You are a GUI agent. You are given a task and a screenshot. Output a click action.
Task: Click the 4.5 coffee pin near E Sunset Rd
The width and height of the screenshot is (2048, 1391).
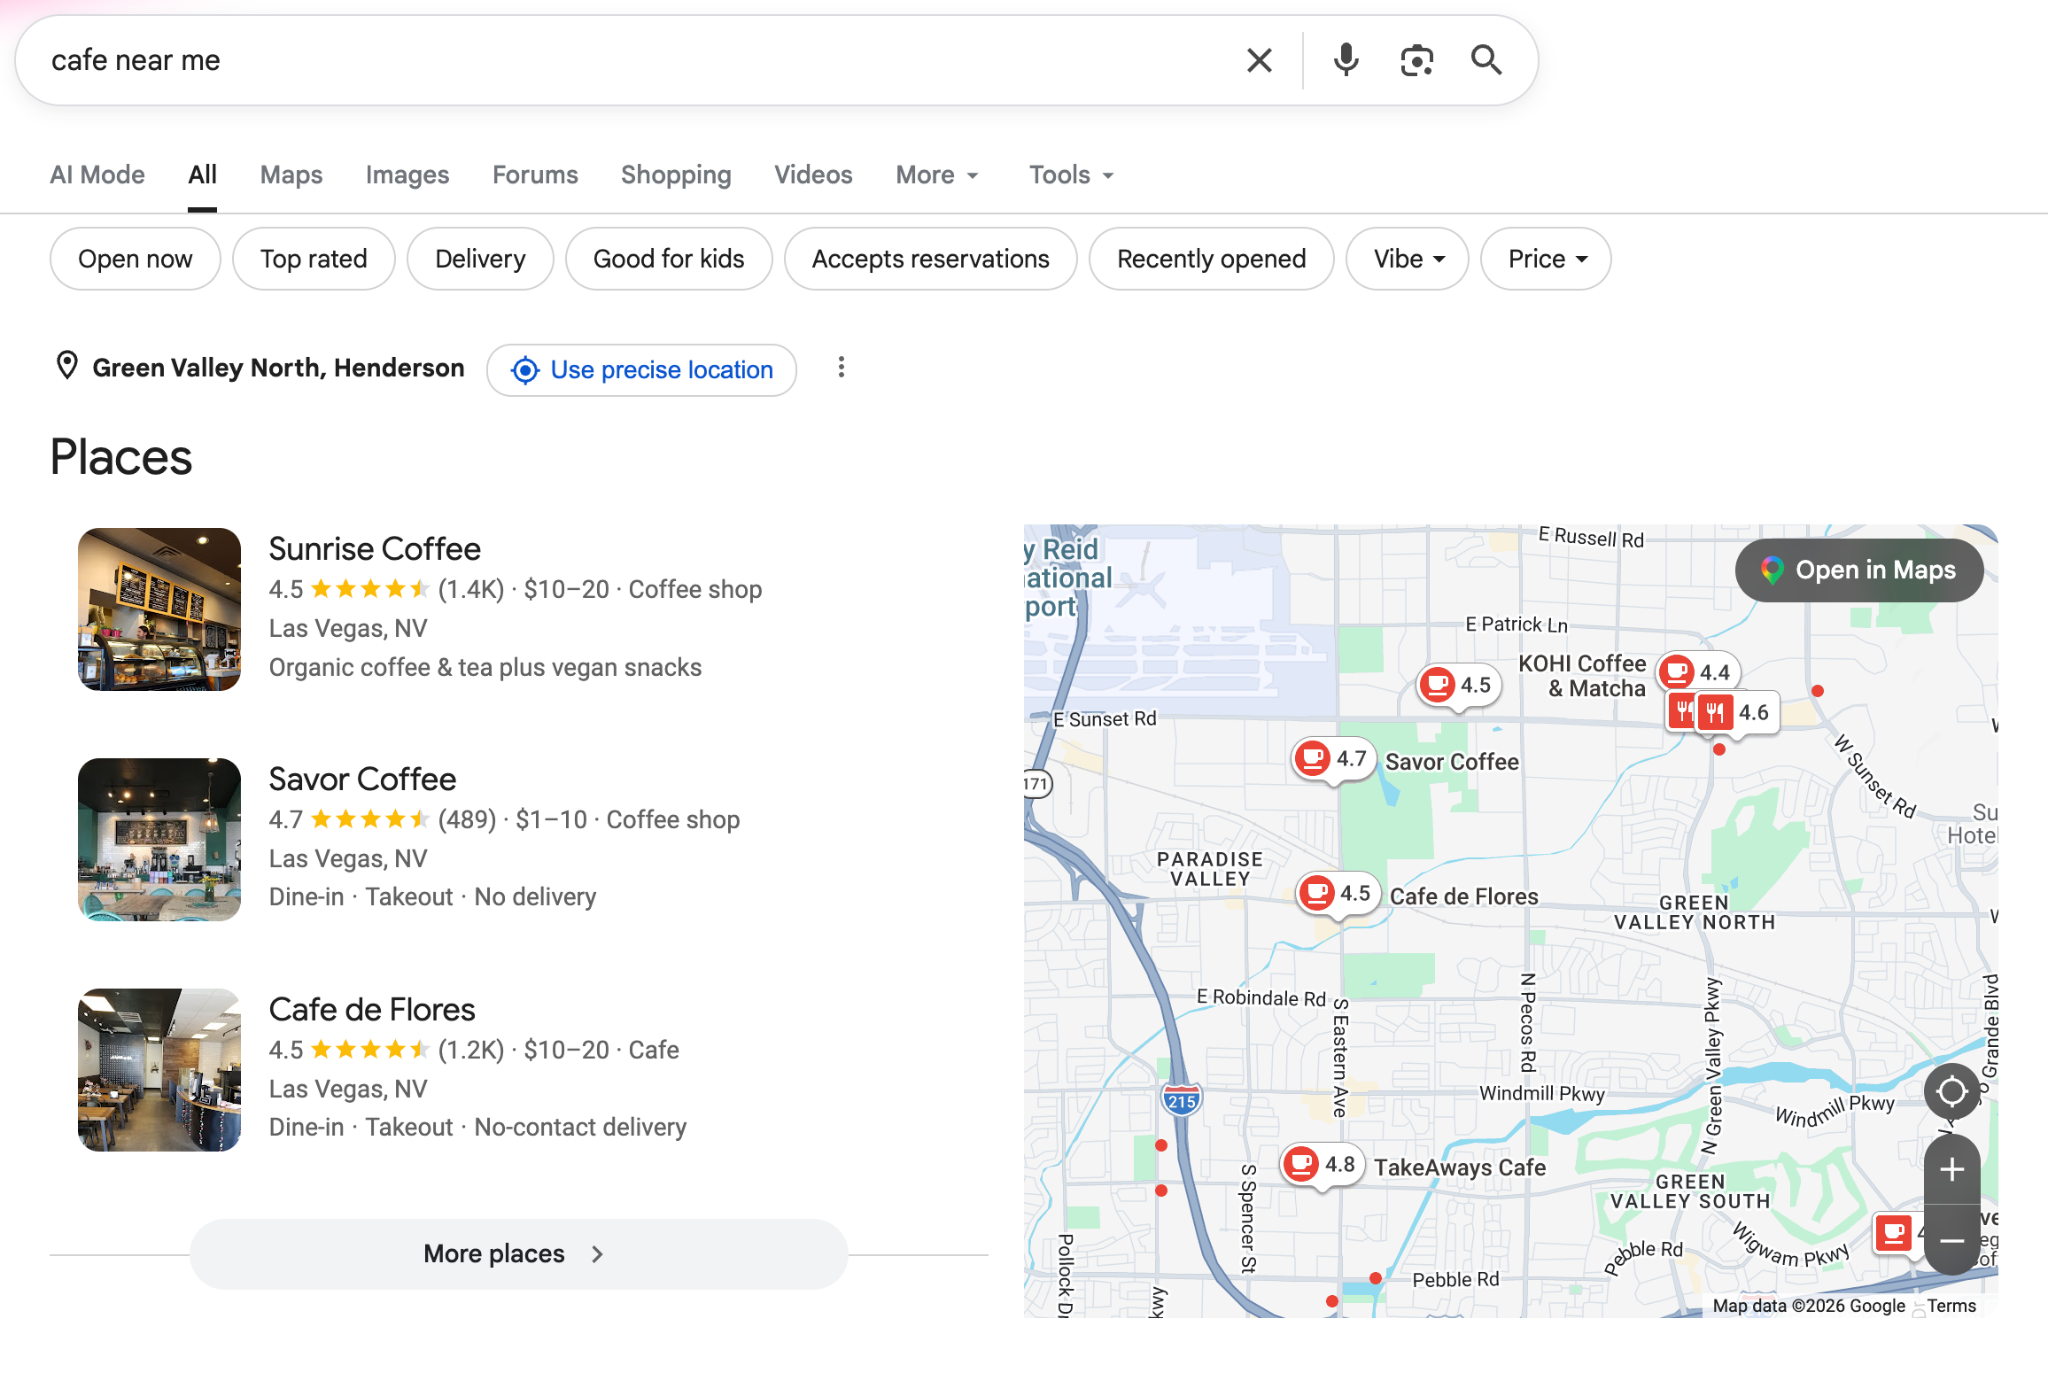click(1459, 686)
